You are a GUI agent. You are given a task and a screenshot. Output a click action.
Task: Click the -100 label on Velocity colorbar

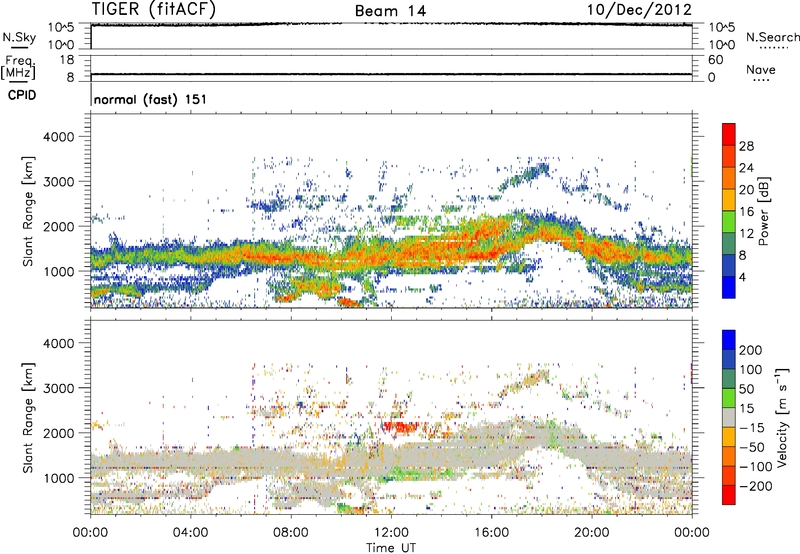tap(755, 466)
